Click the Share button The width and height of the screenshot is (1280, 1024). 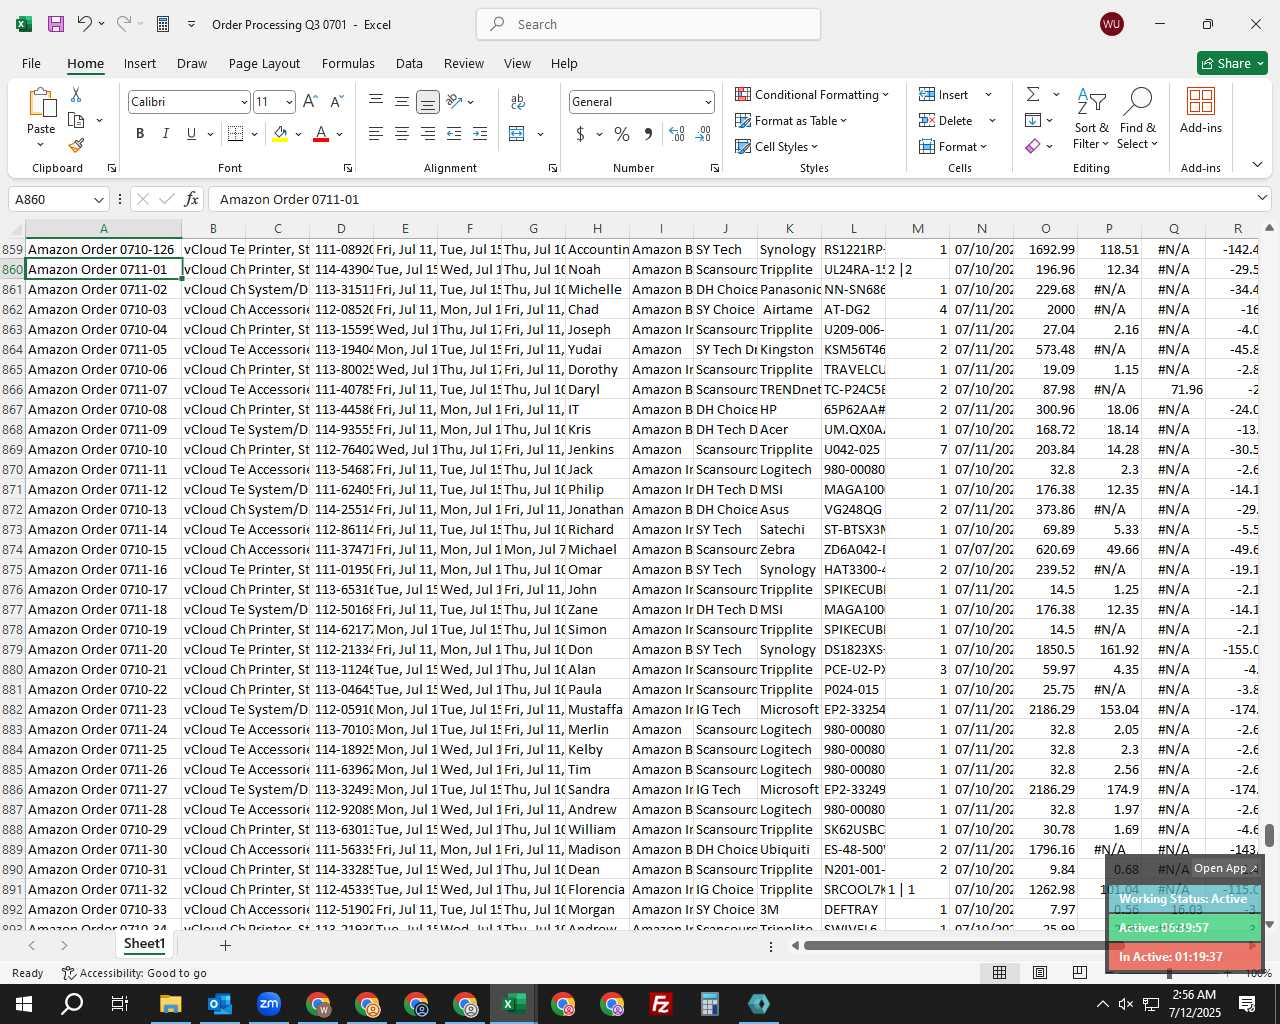[1232, 63]
